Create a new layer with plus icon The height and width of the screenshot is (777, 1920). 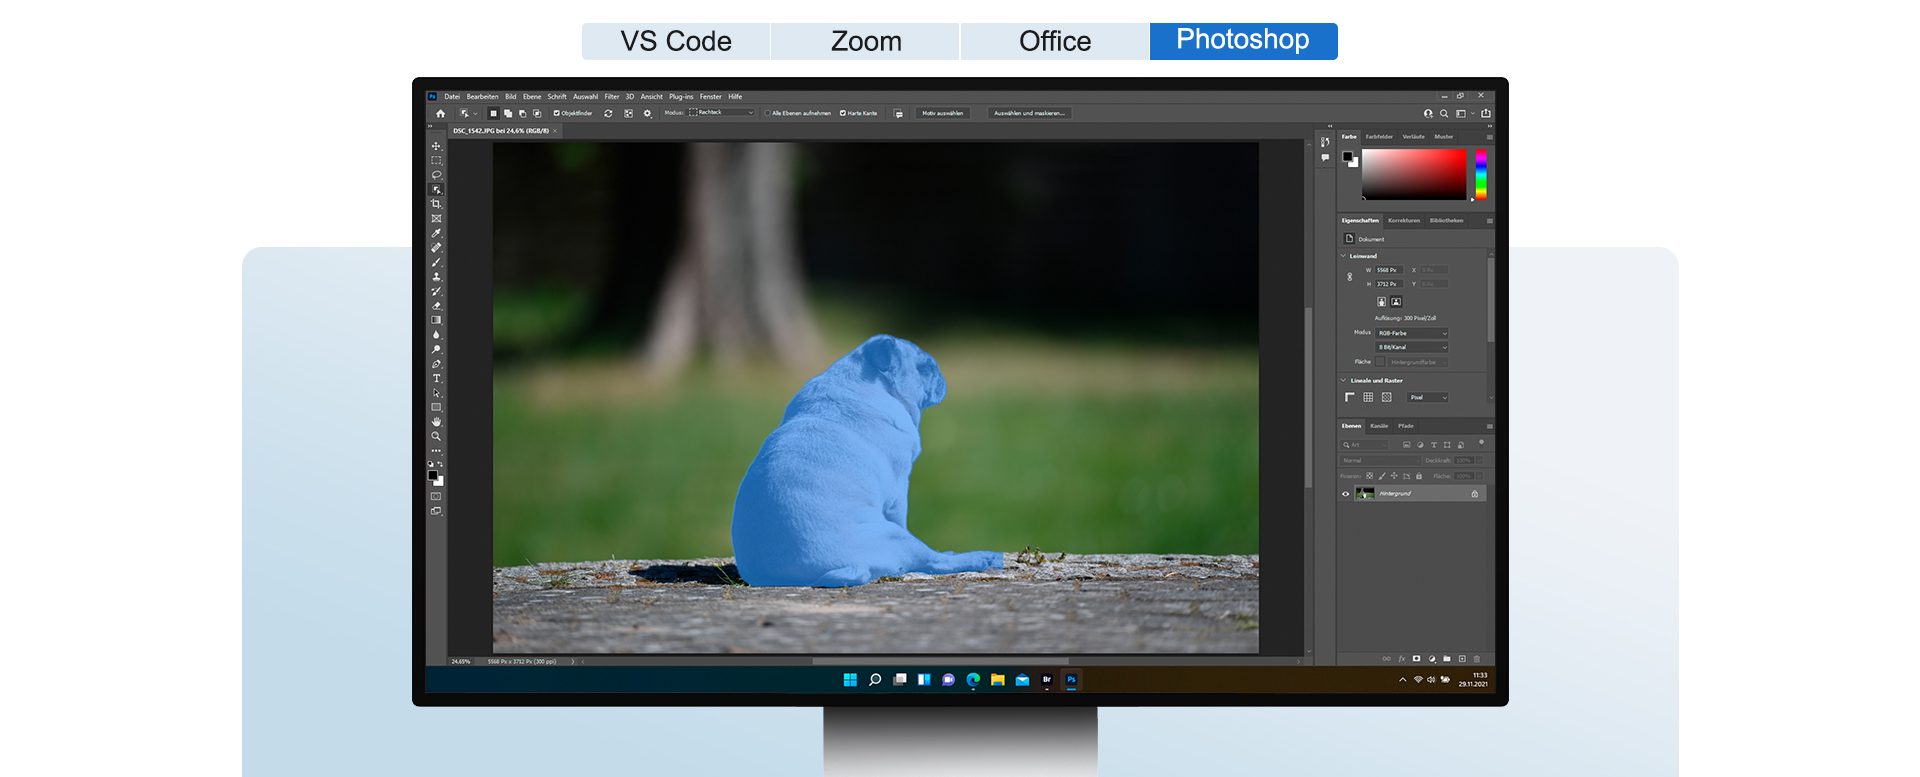1462,659
